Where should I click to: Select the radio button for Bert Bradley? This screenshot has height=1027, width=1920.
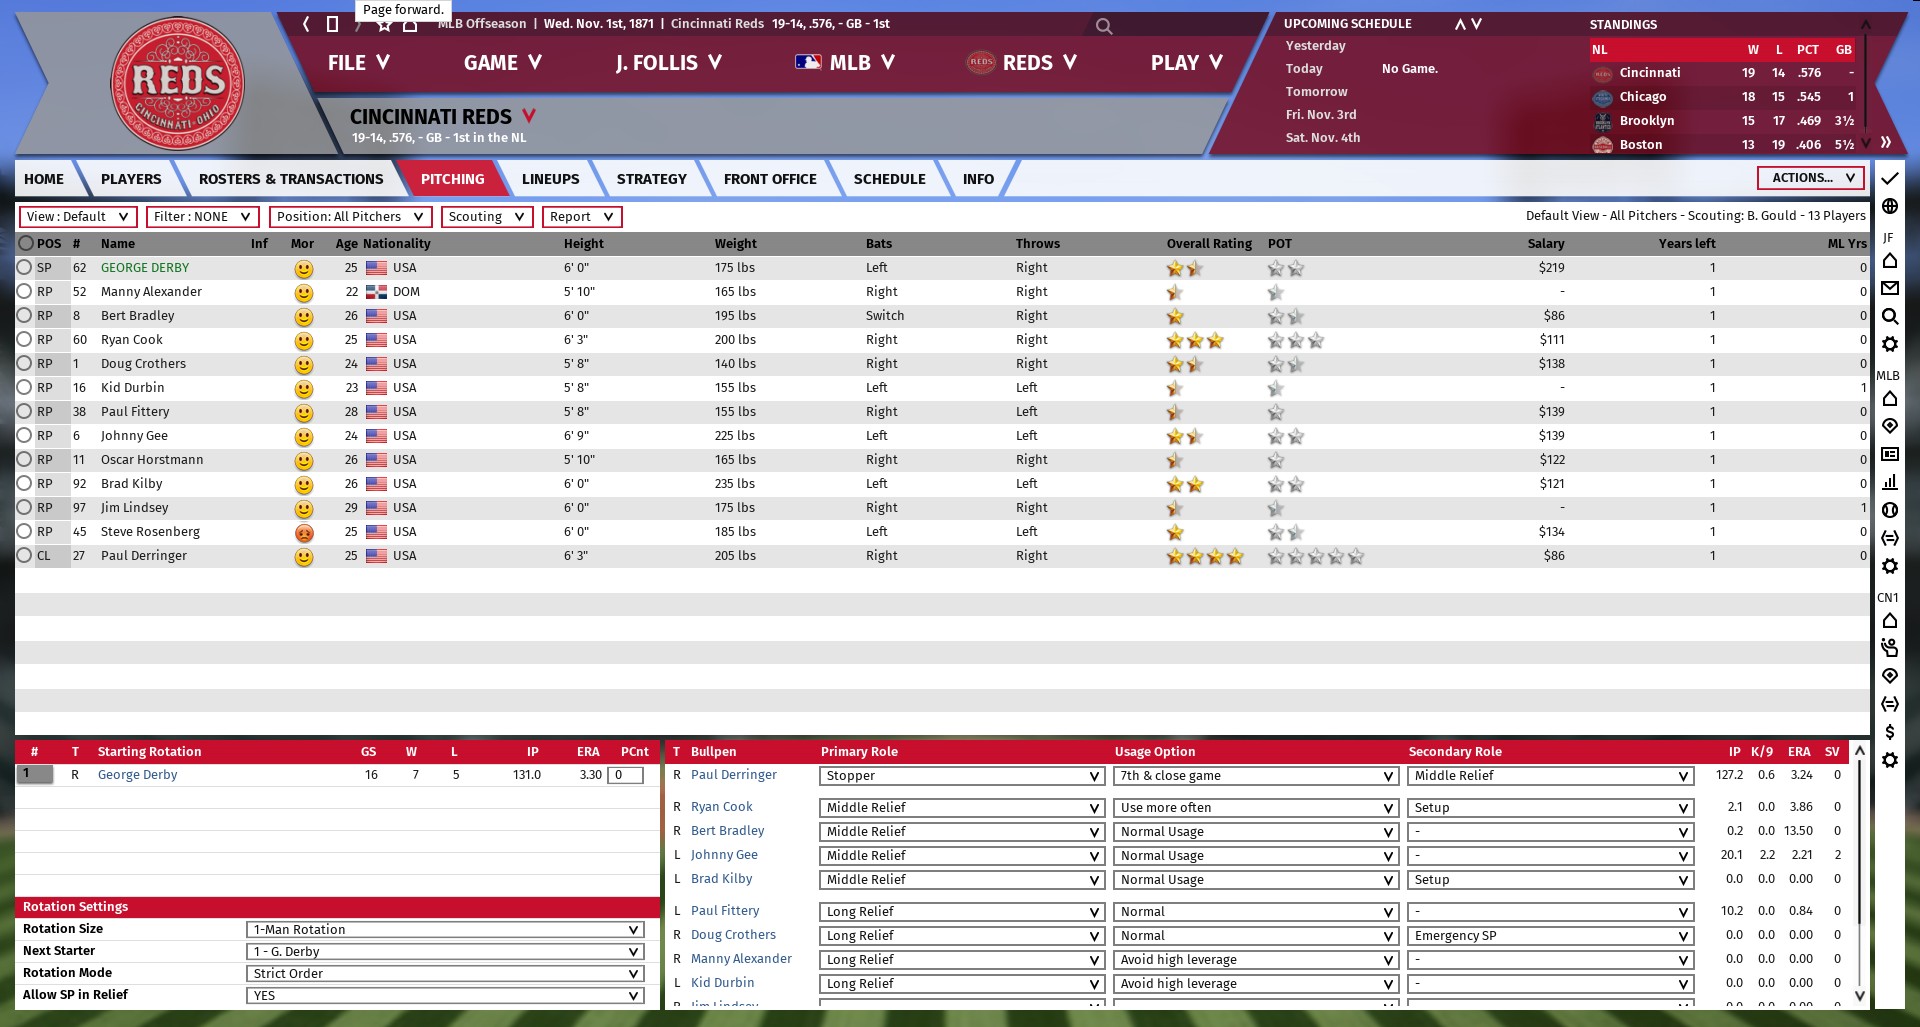tap(25, 315)
